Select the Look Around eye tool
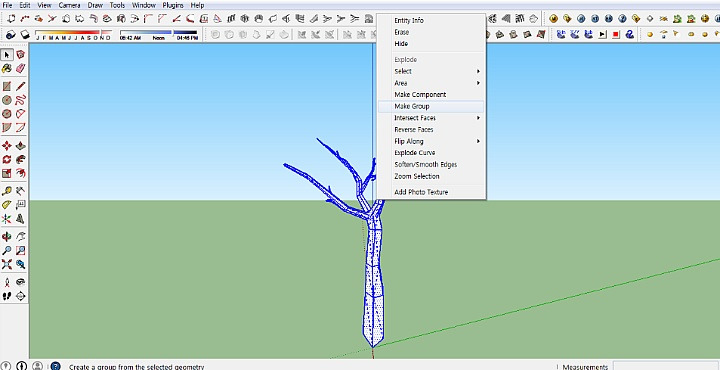 pyautogui.click(x=21, y=282)
